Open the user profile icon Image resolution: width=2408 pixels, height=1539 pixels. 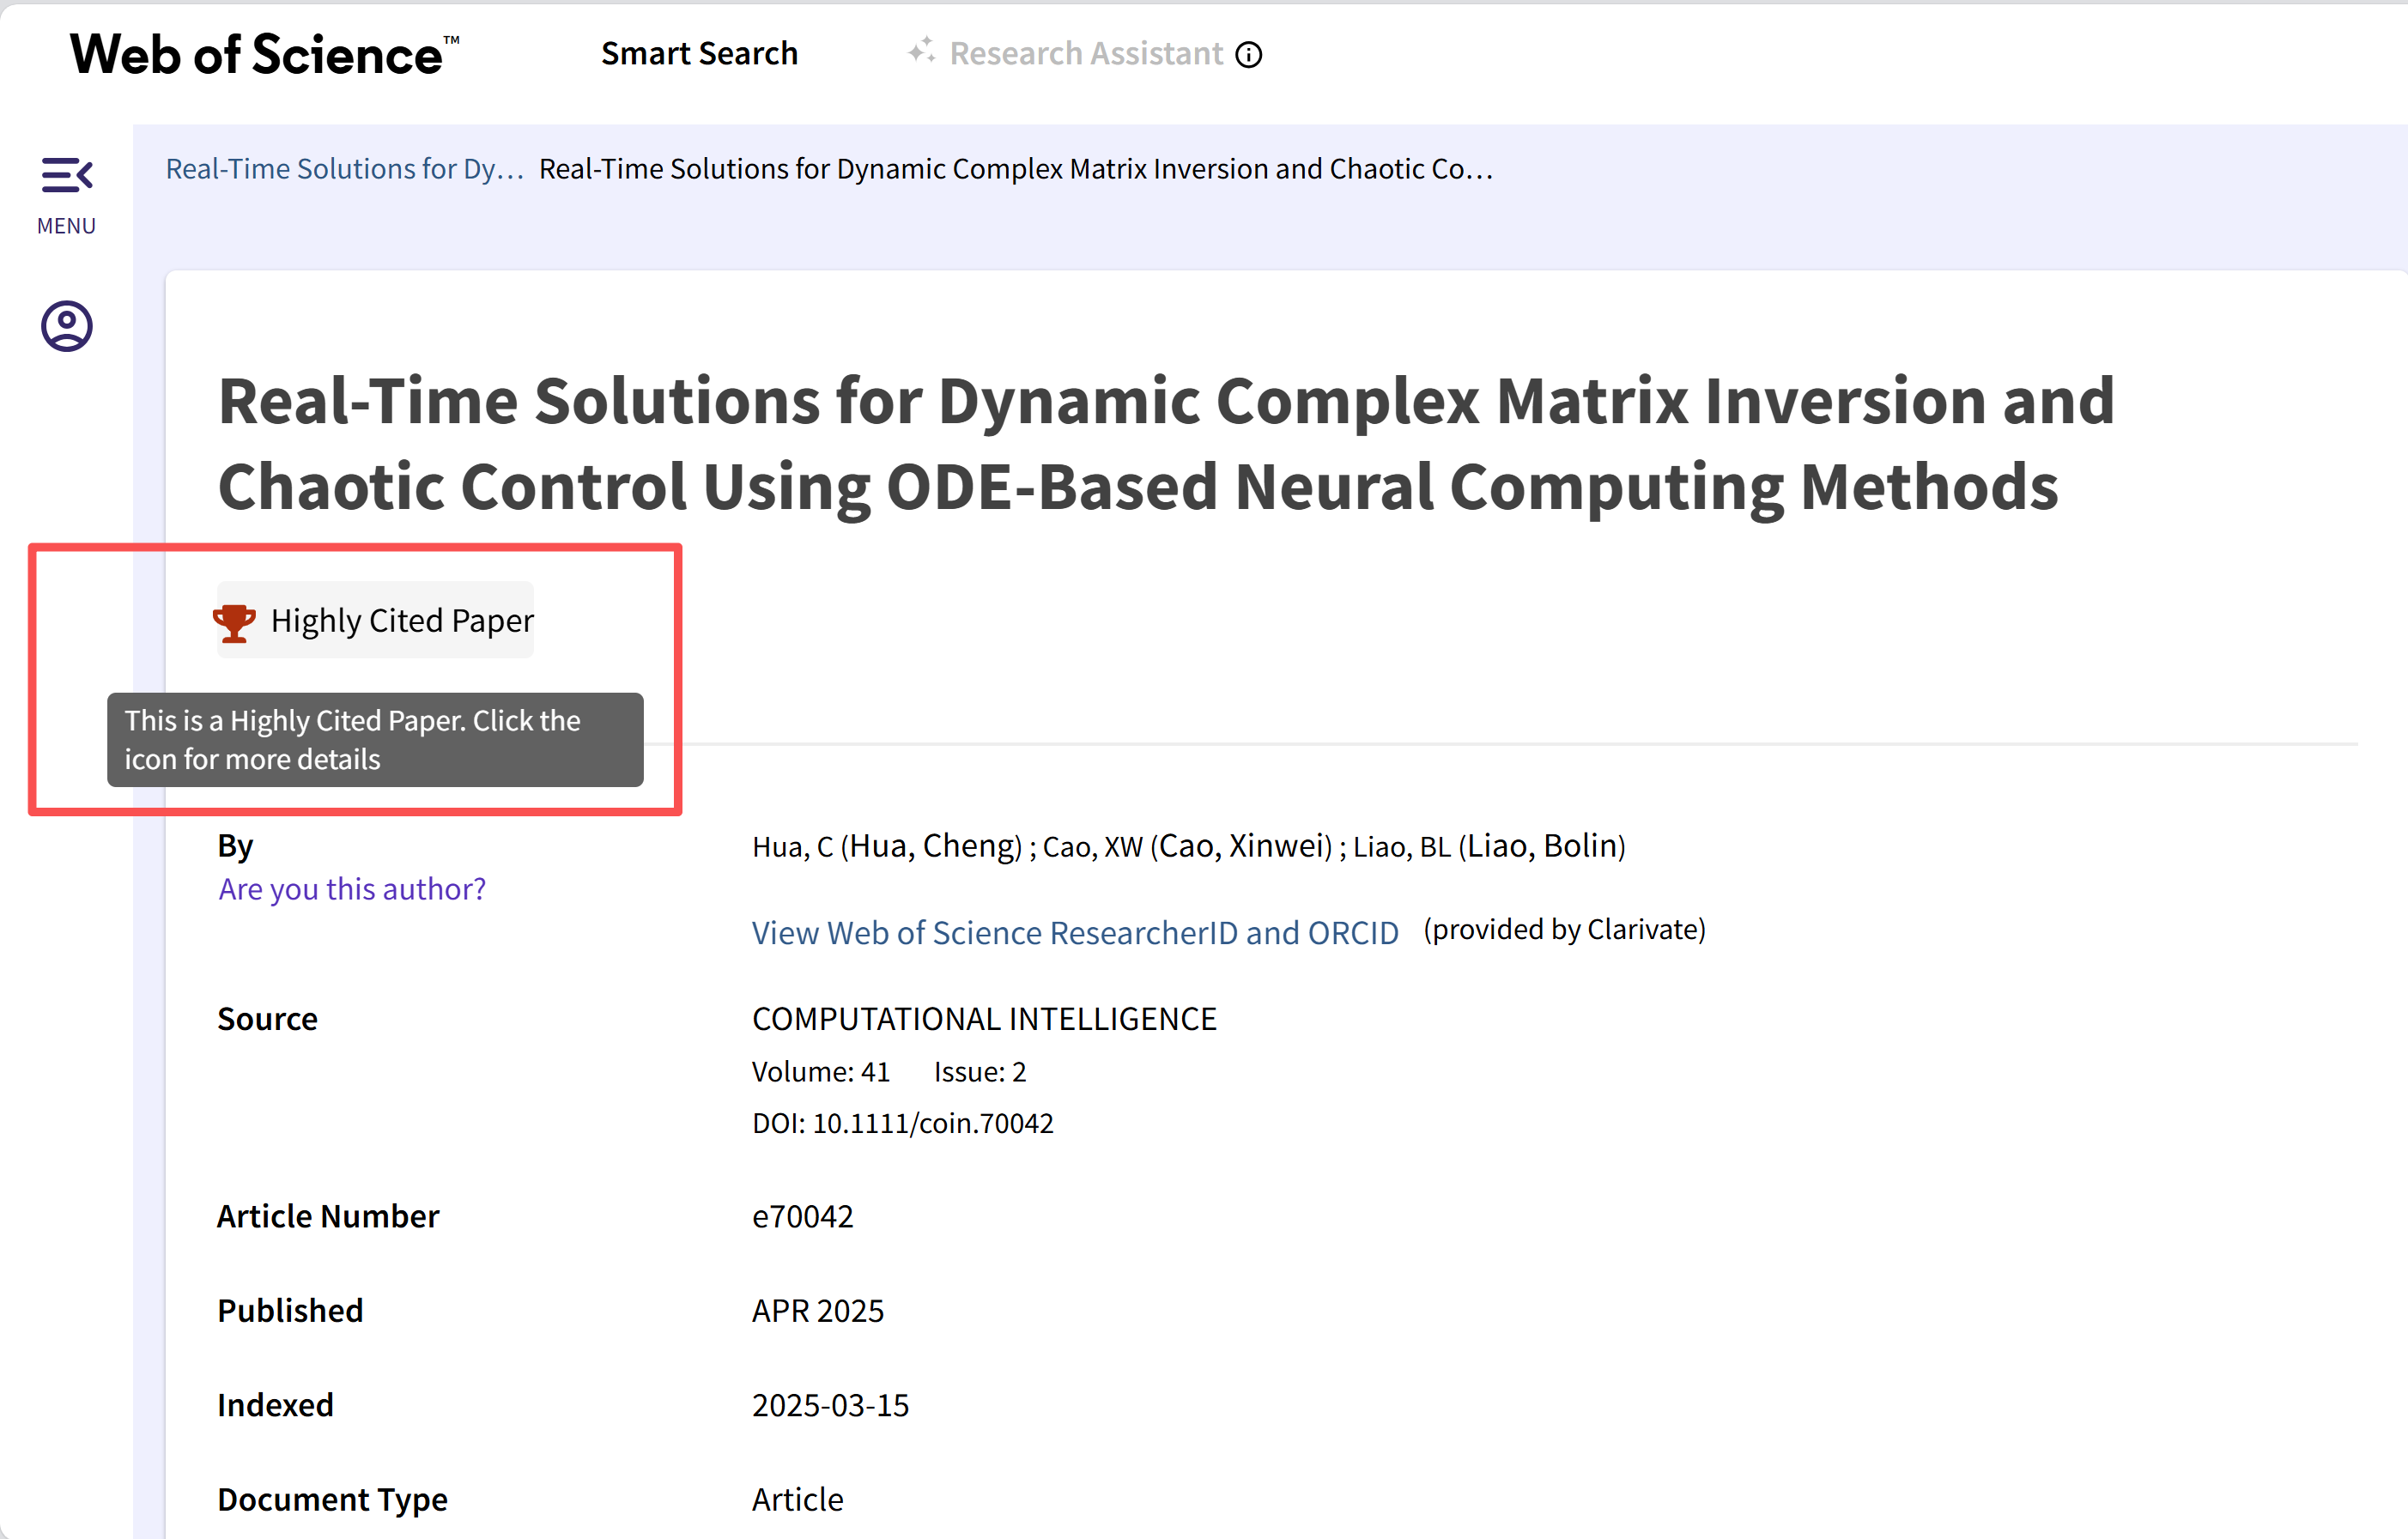[x=66, y=326]
